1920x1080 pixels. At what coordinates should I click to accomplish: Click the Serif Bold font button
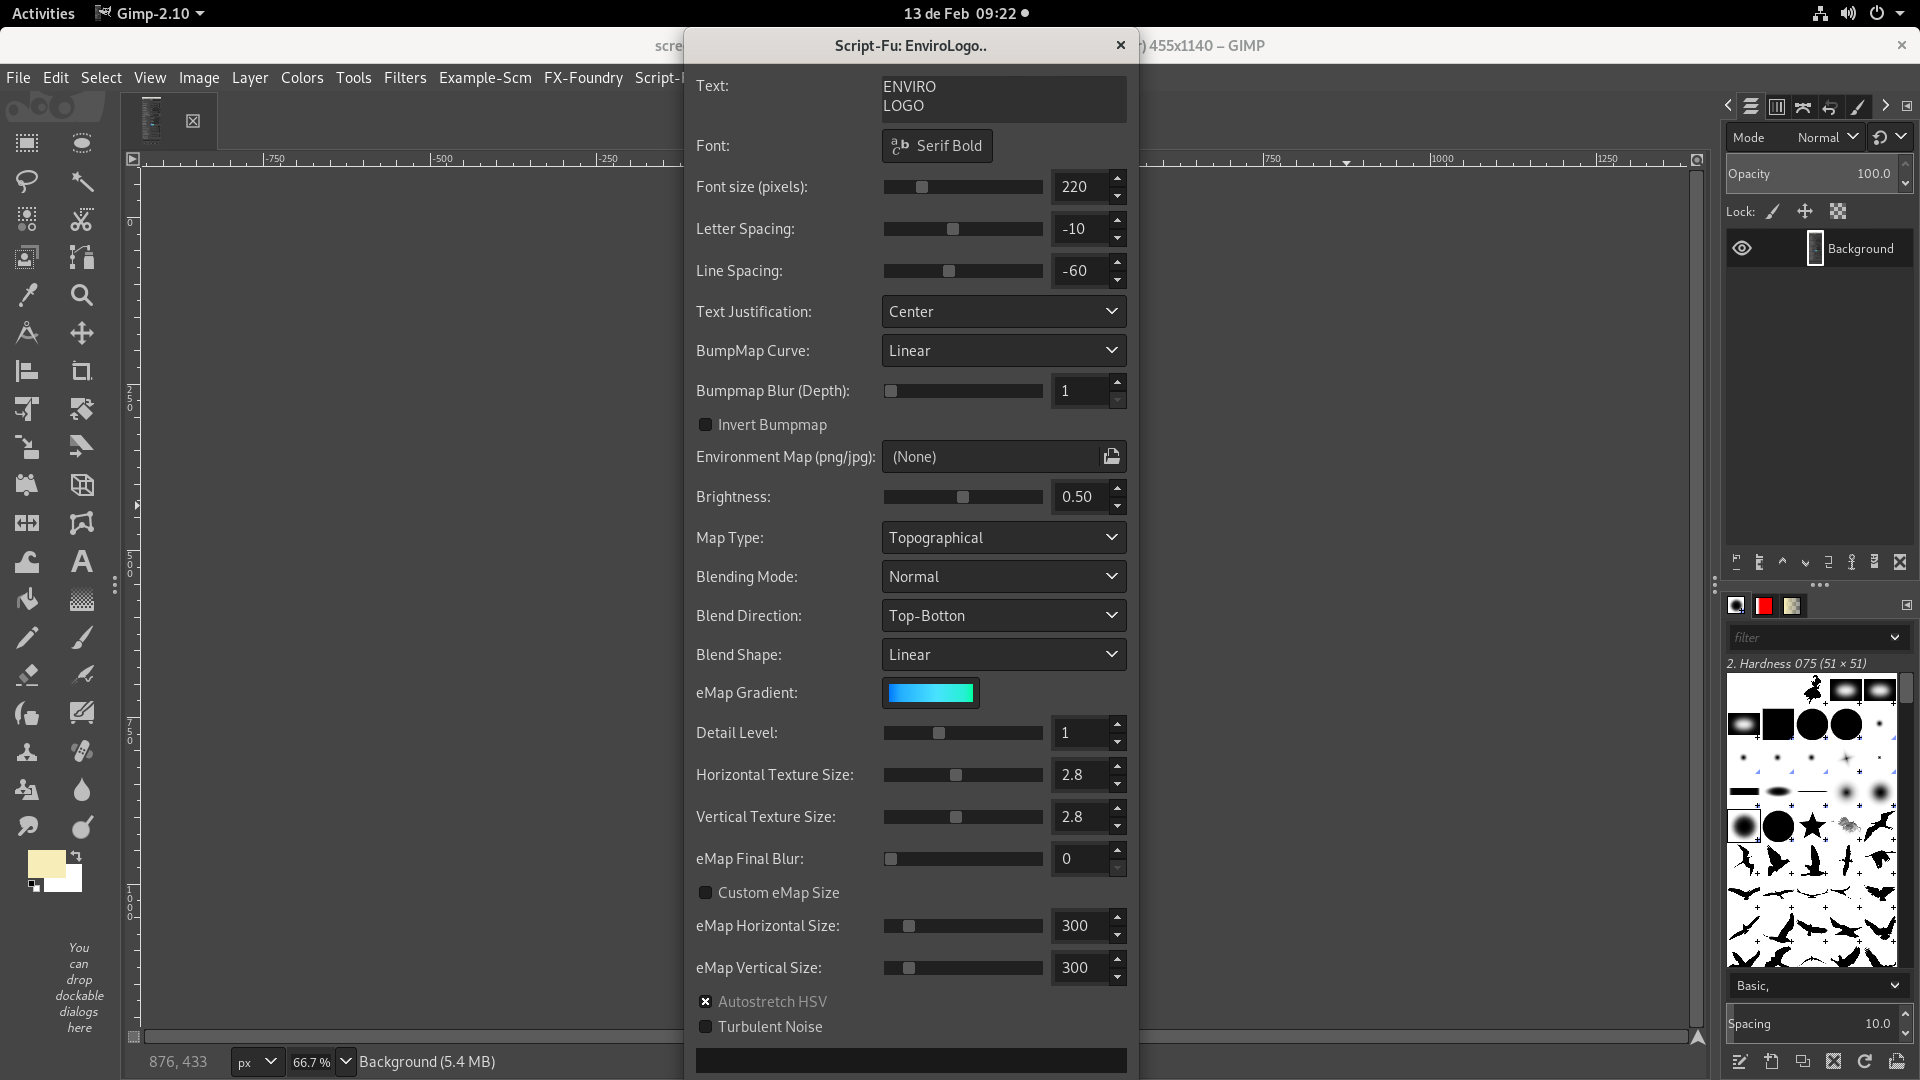[937, 146]
